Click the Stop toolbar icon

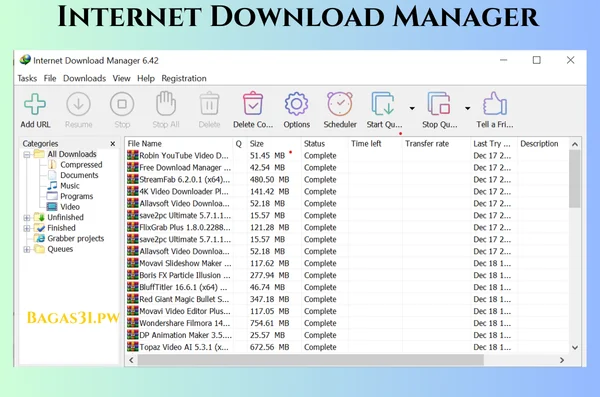[x=122, y=104]
